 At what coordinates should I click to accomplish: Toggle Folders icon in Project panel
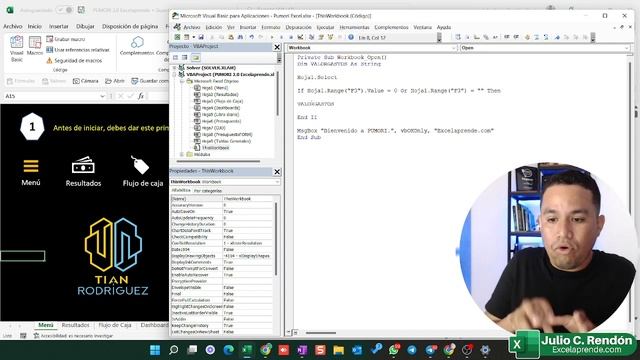(x=196, y=58)
